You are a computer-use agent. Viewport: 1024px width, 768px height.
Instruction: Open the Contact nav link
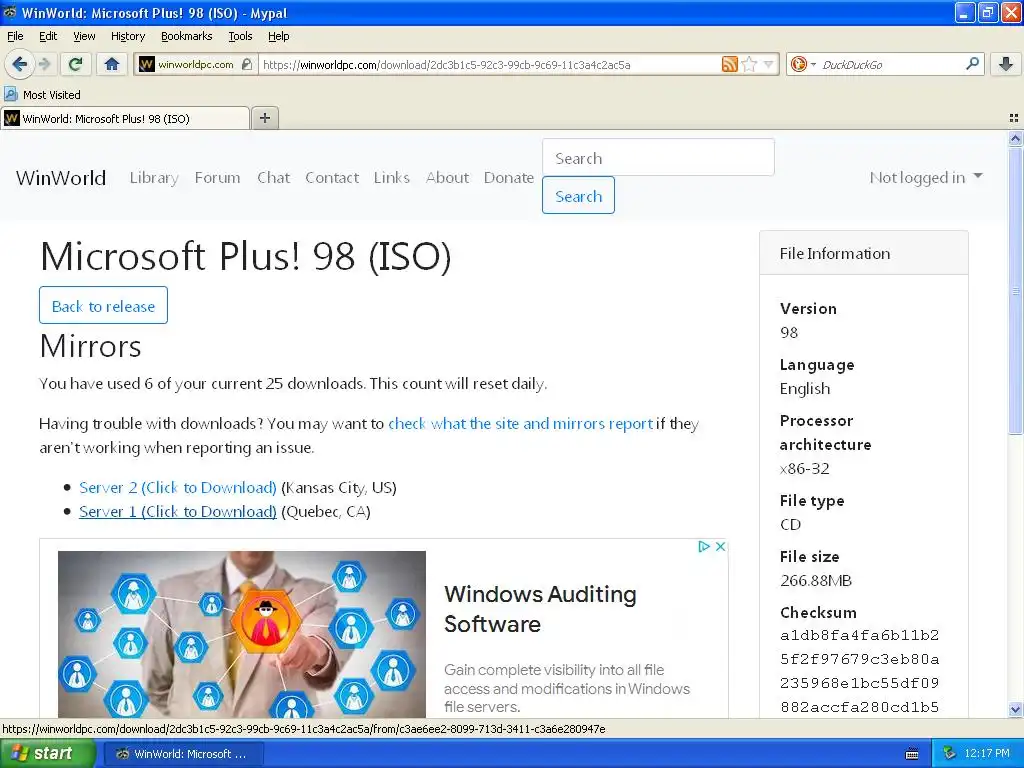[x=332, y=178]
